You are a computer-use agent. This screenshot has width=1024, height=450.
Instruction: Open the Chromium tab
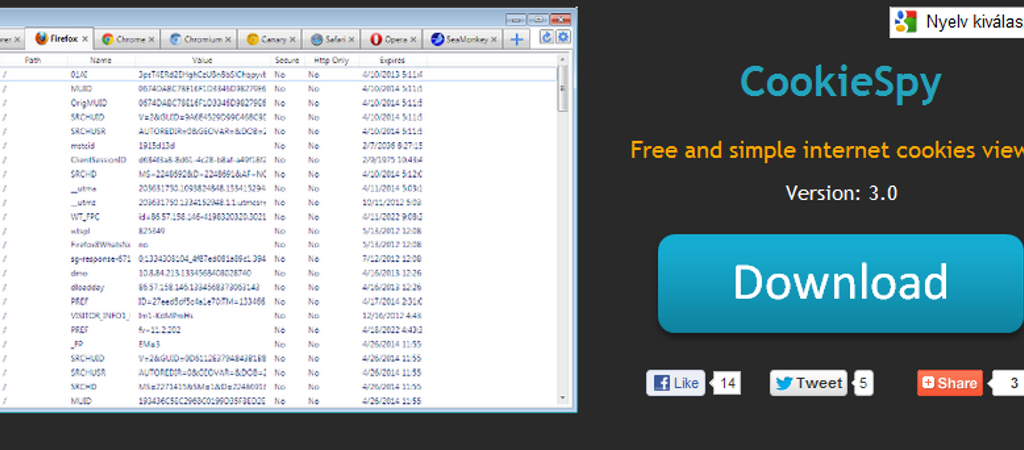point(197,40)
